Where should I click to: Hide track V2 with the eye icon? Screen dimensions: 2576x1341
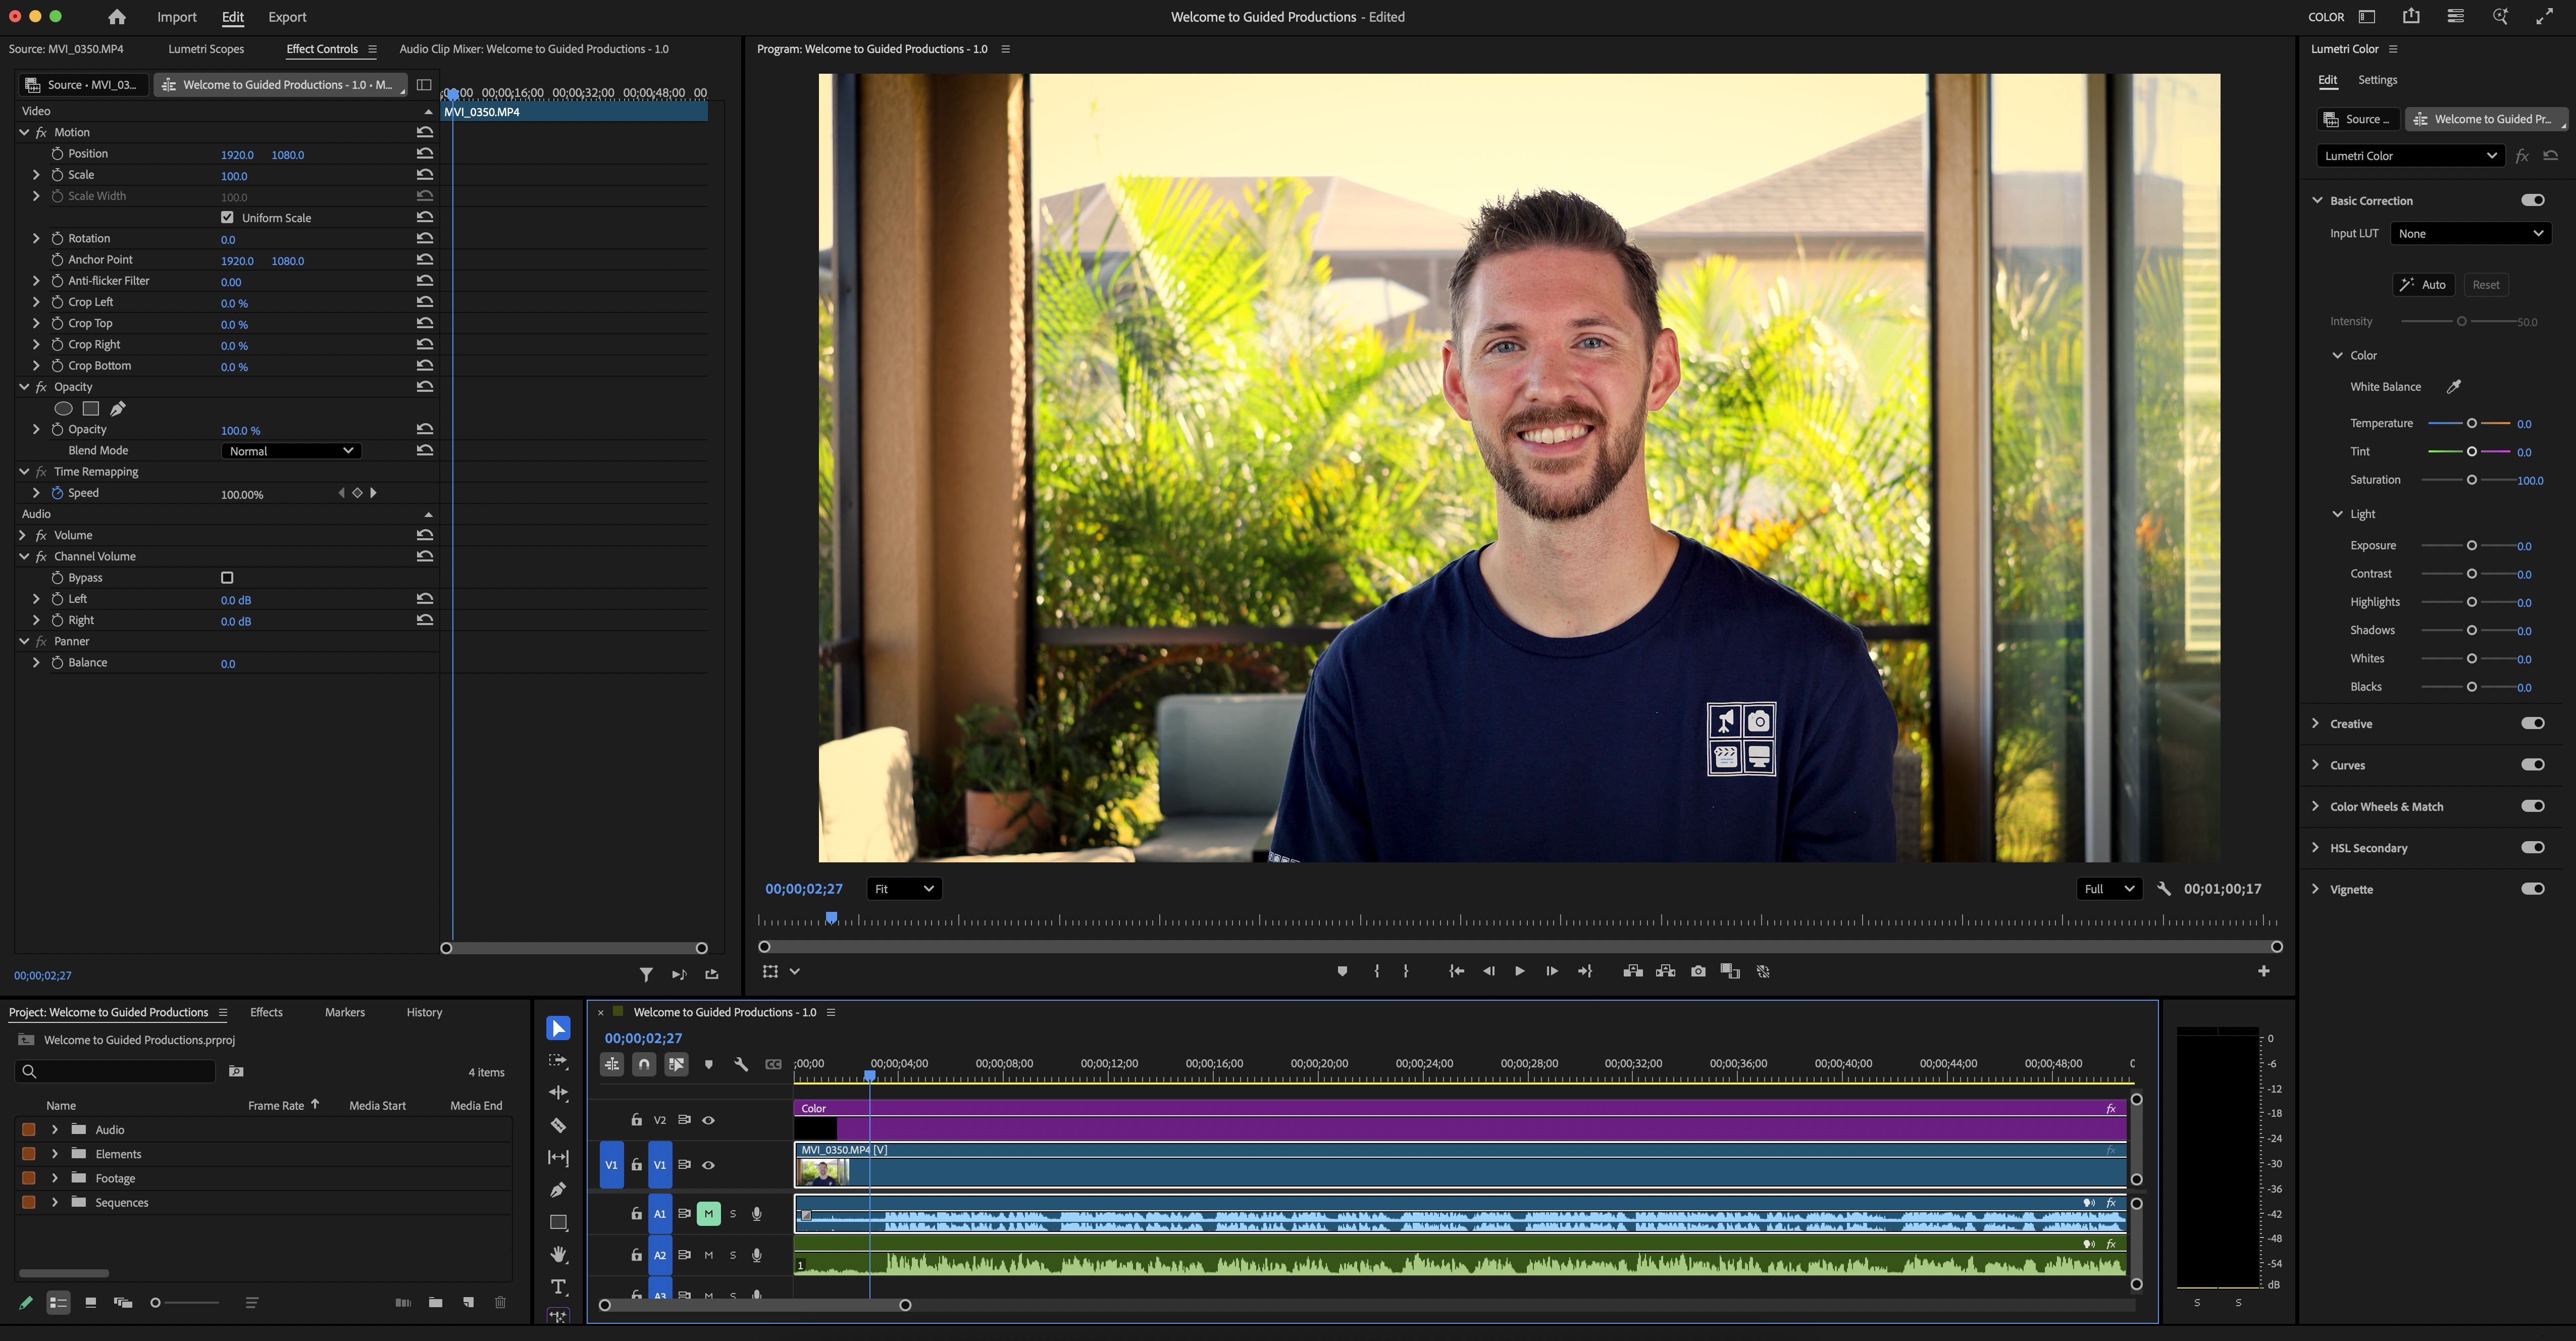[x=708, y=1120]
